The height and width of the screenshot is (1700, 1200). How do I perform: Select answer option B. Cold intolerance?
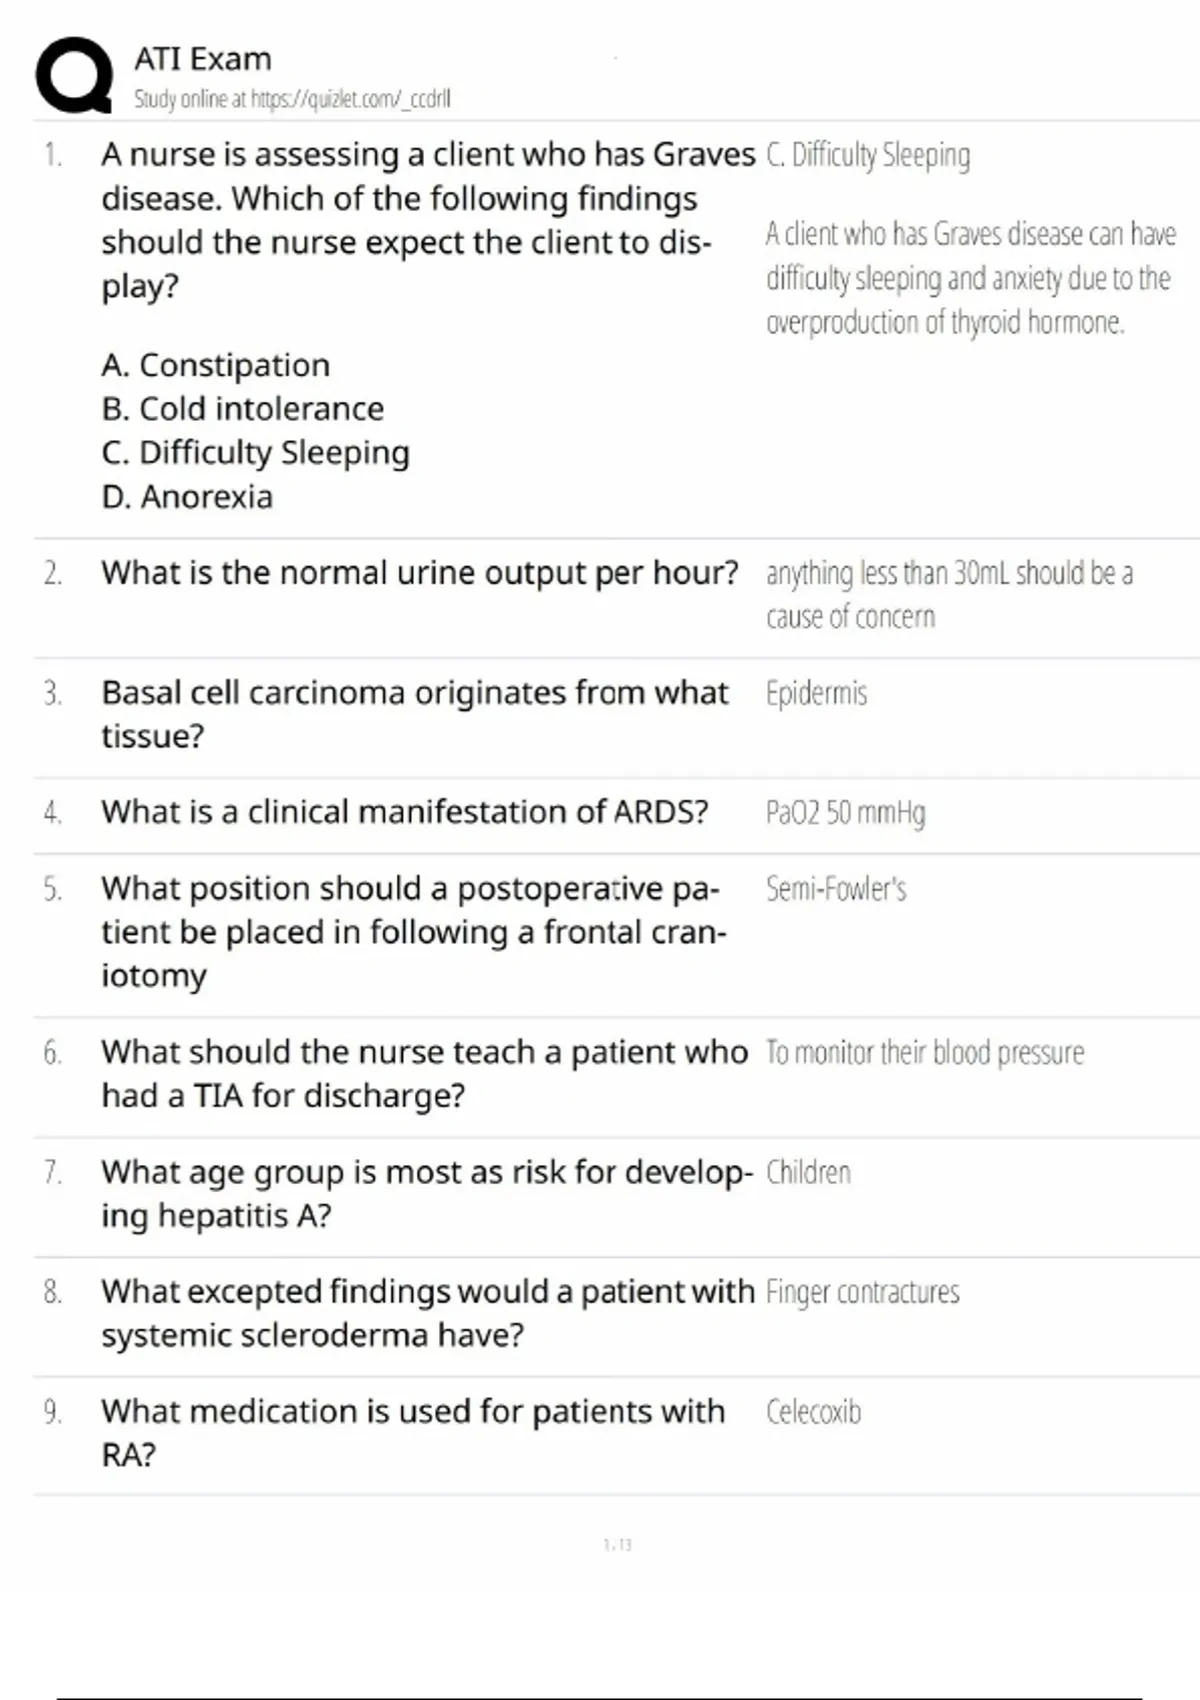click(x=242, y=409)
